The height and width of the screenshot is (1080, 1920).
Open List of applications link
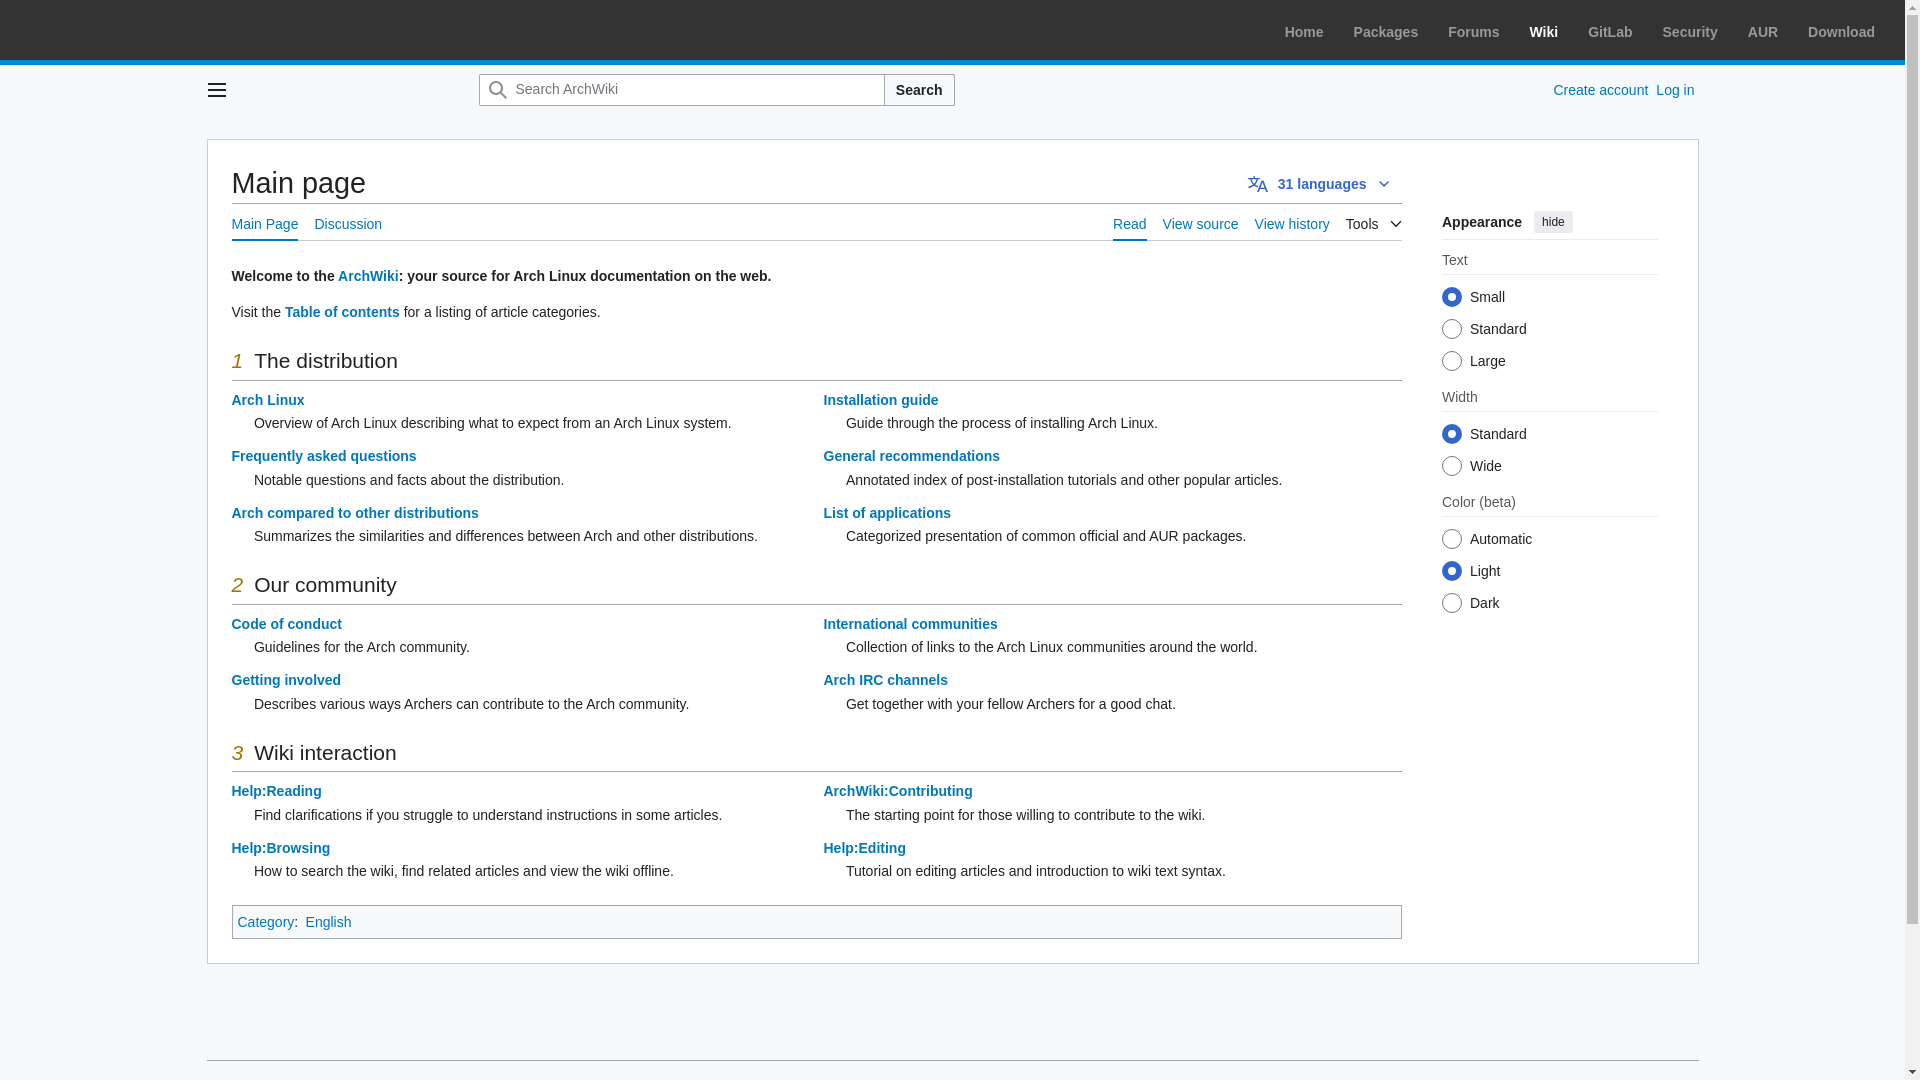[887, 513]
